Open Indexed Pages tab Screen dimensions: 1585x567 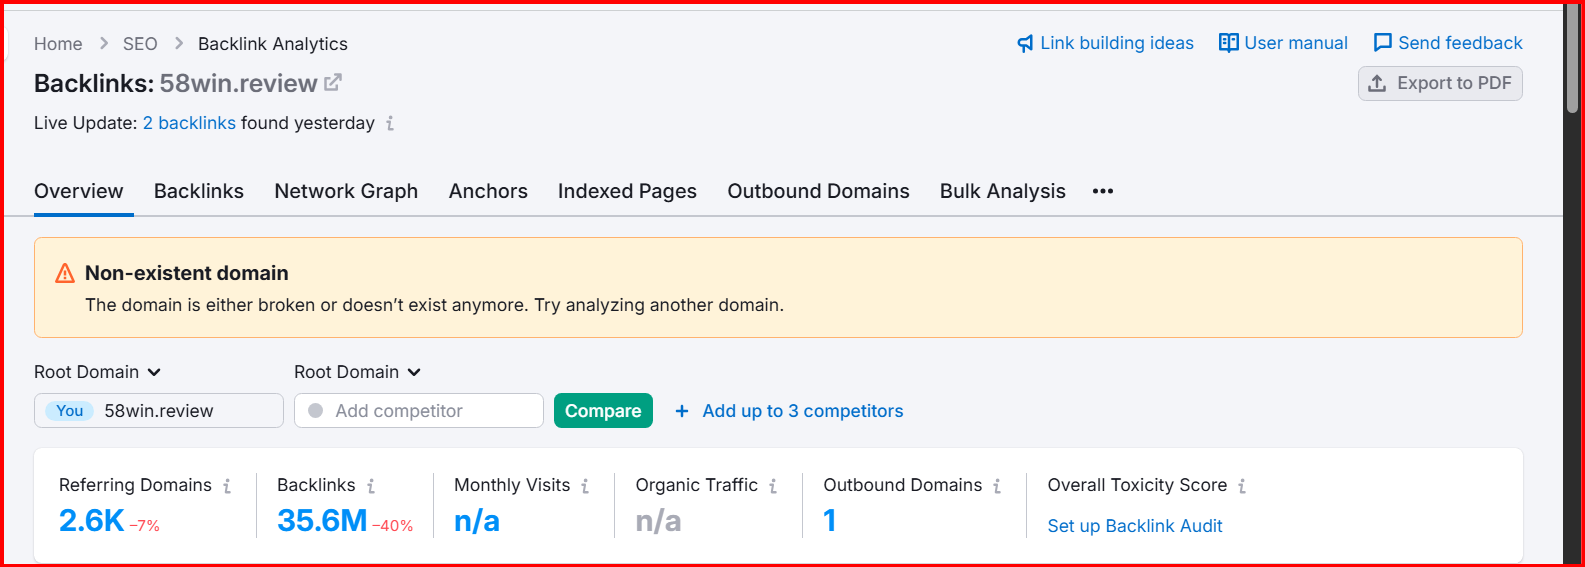(x=627, y=191)
